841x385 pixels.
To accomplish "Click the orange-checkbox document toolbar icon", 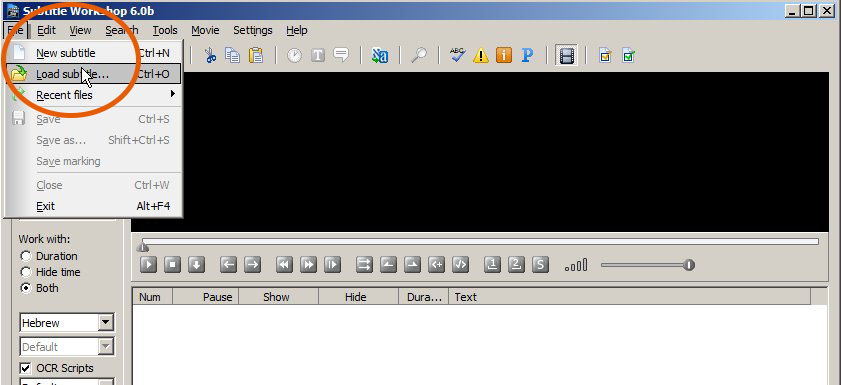I will pyautogui.click(x=605, y=55).
